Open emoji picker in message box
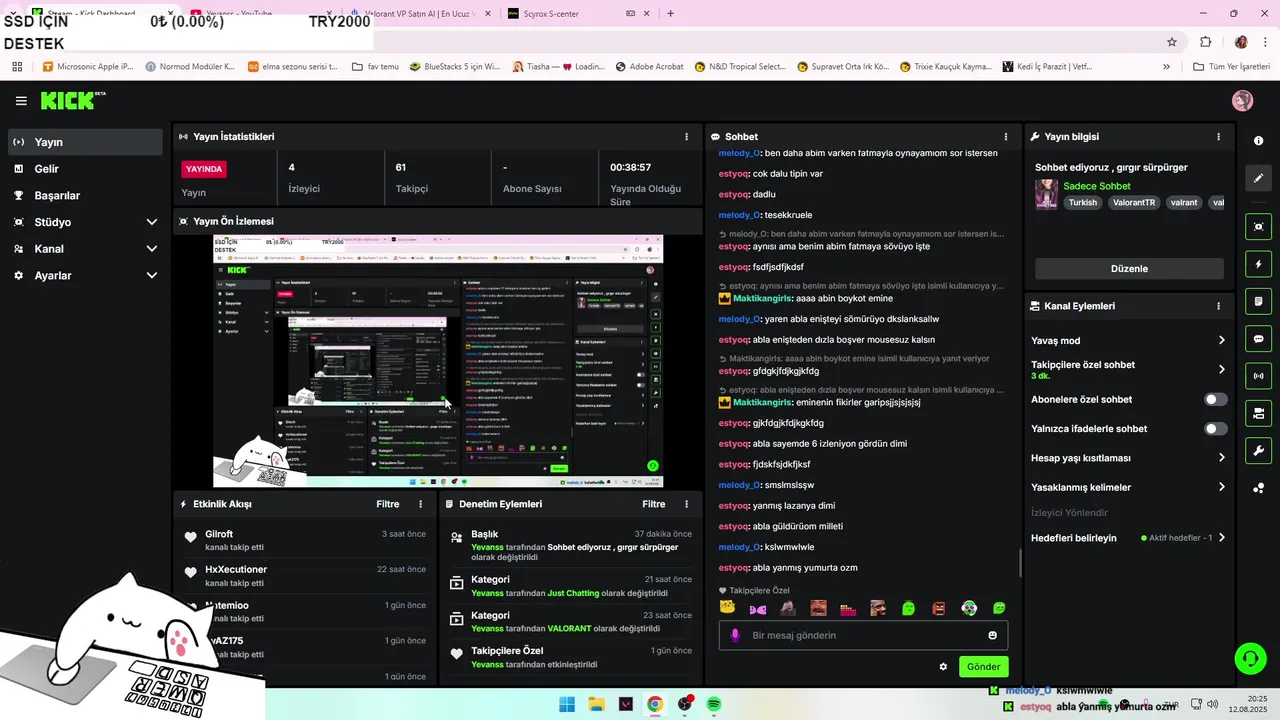The height and width of the screenshot is (720, 1280). (992, 635)
